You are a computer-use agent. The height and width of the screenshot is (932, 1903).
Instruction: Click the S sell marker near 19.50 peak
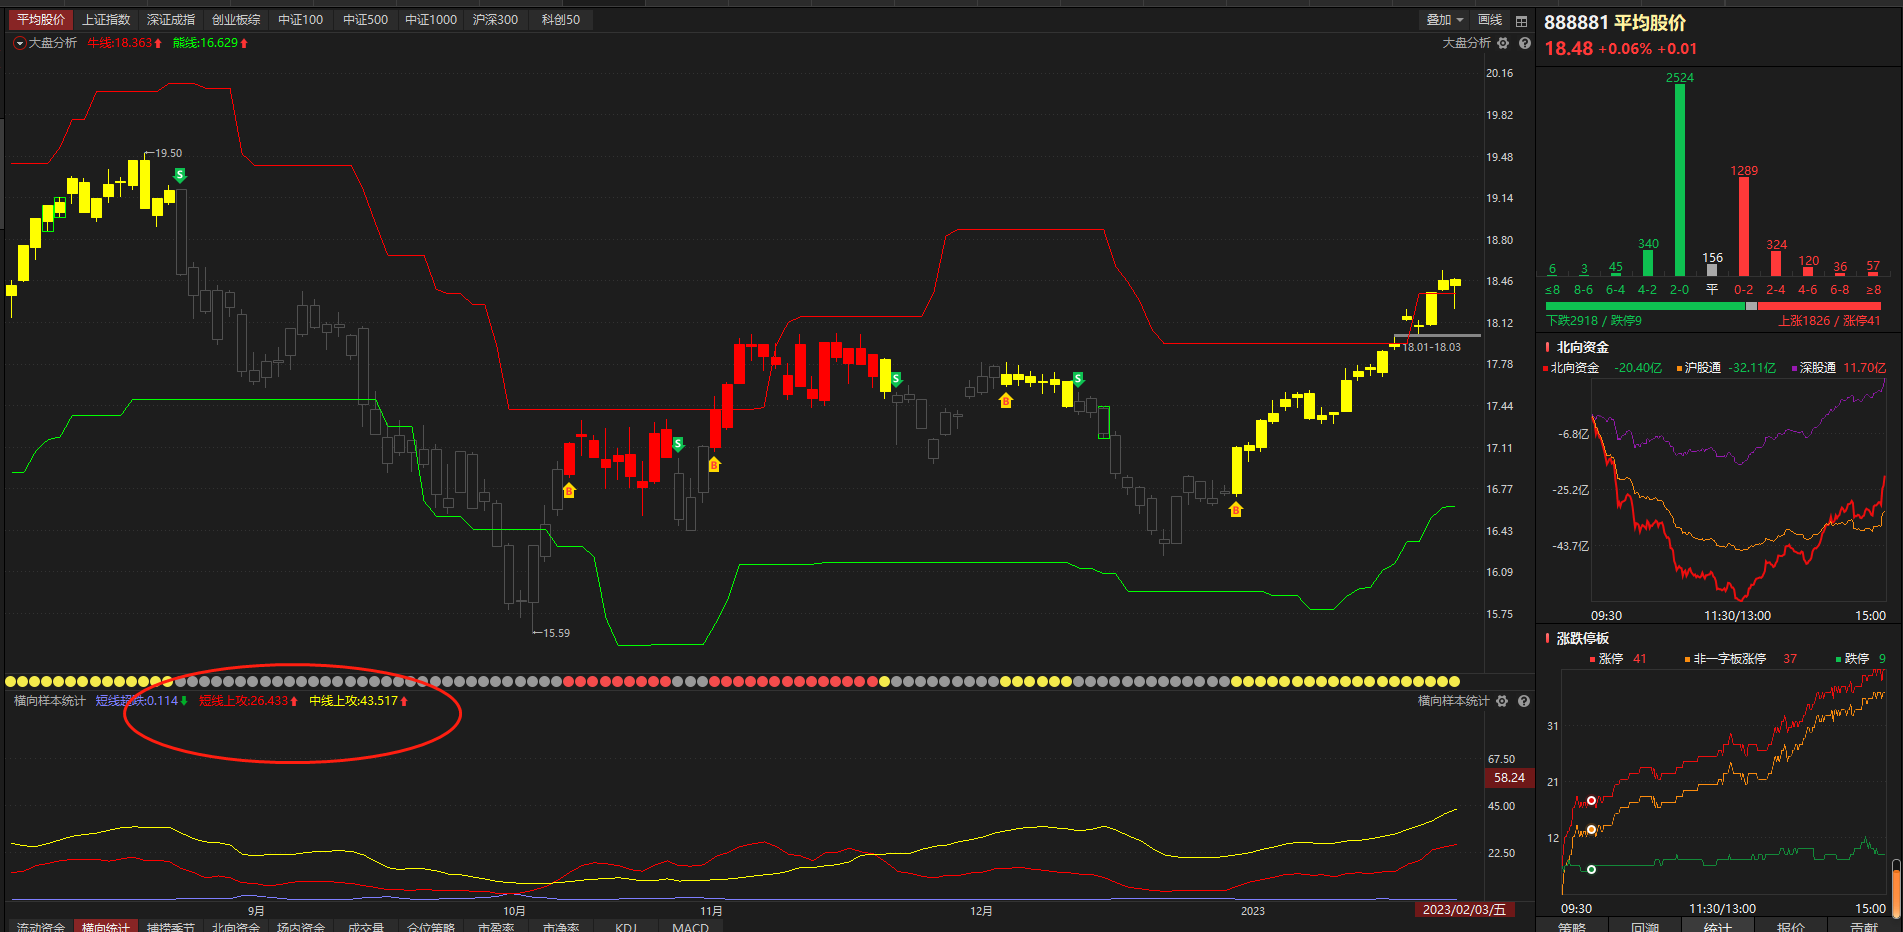coord(180,175)
